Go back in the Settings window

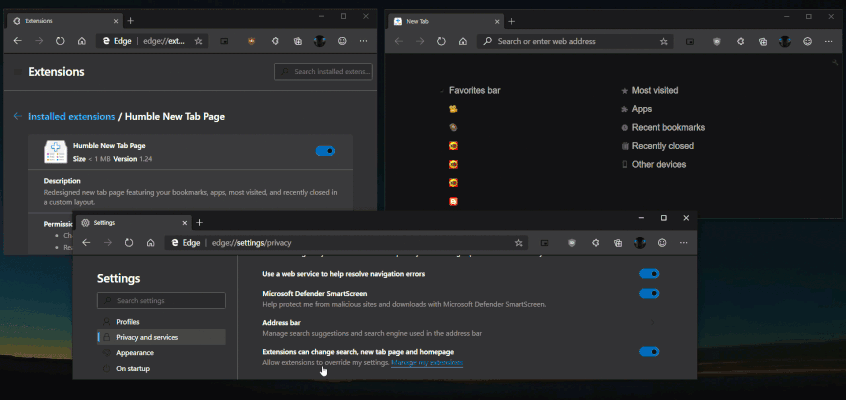(x=86, y=243)
